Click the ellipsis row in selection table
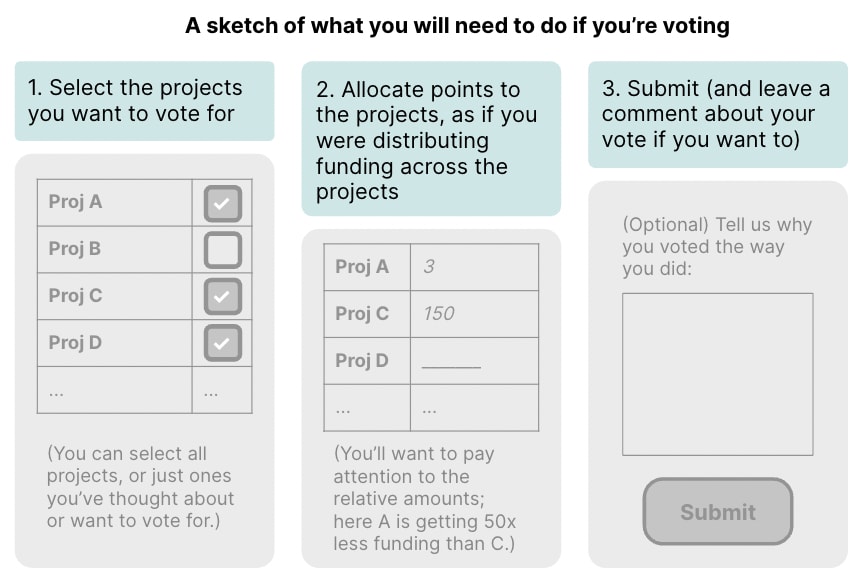 [114, 390]
